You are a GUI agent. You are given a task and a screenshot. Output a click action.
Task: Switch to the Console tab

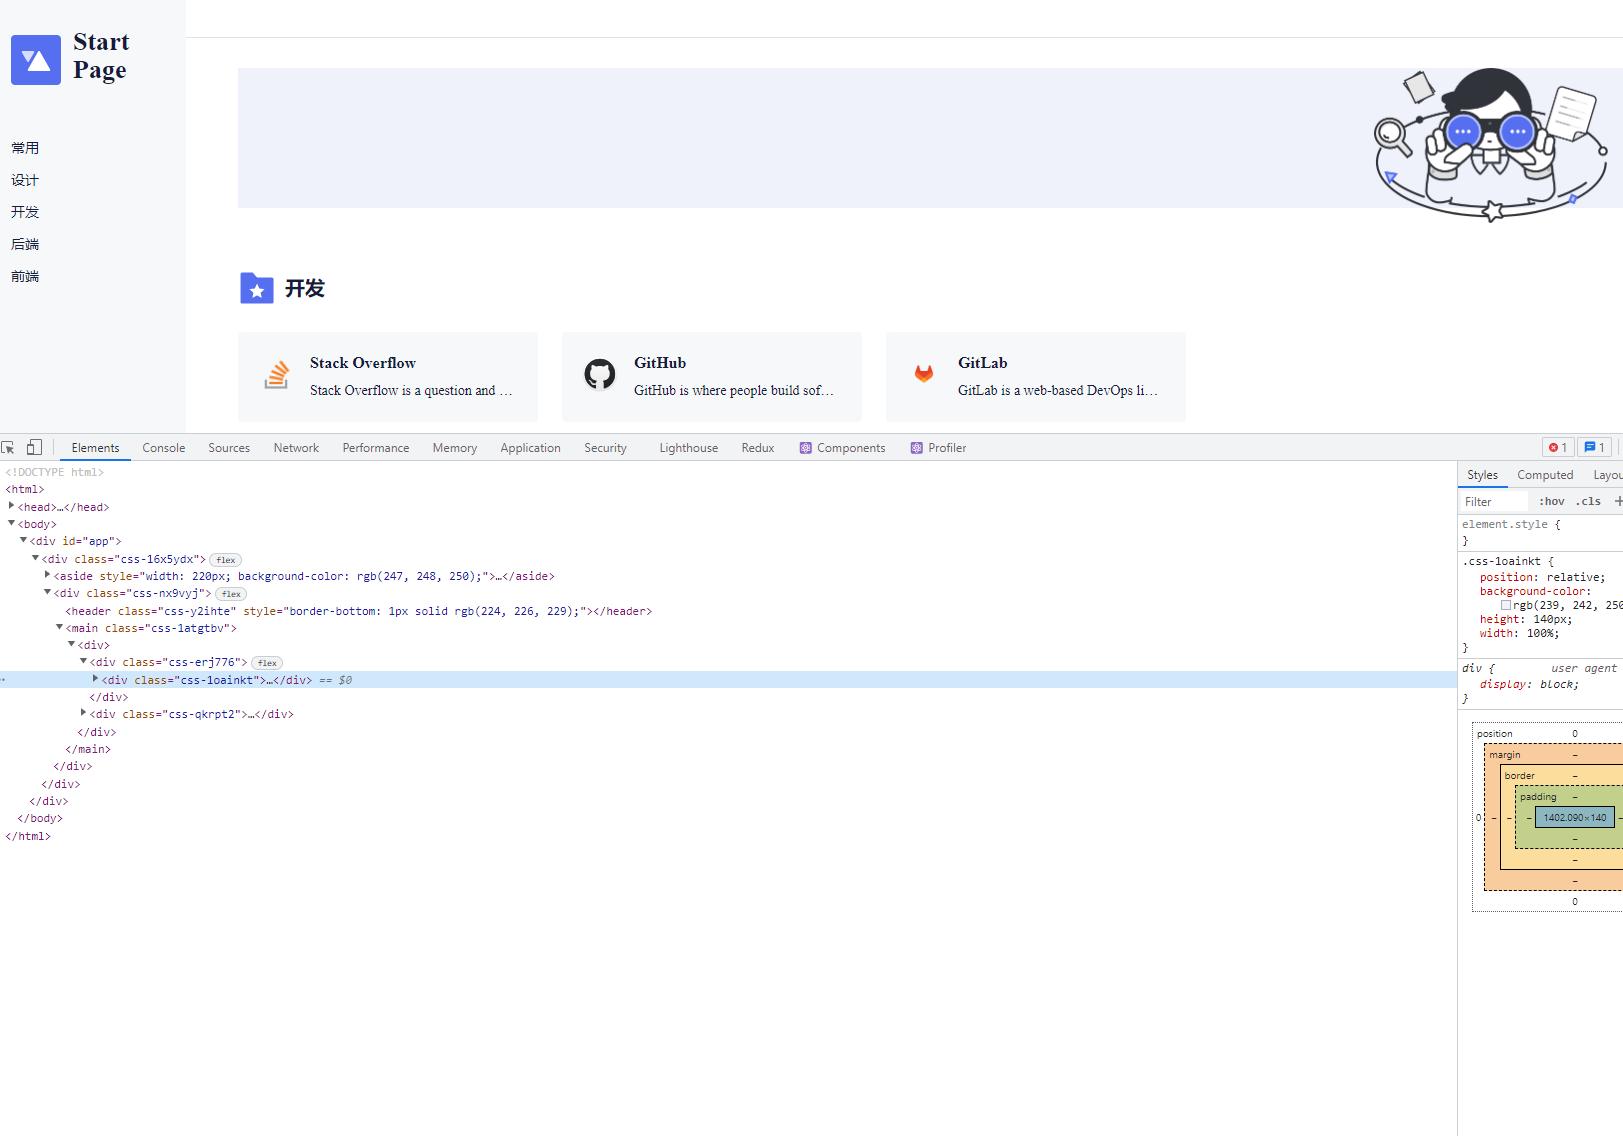163,447
